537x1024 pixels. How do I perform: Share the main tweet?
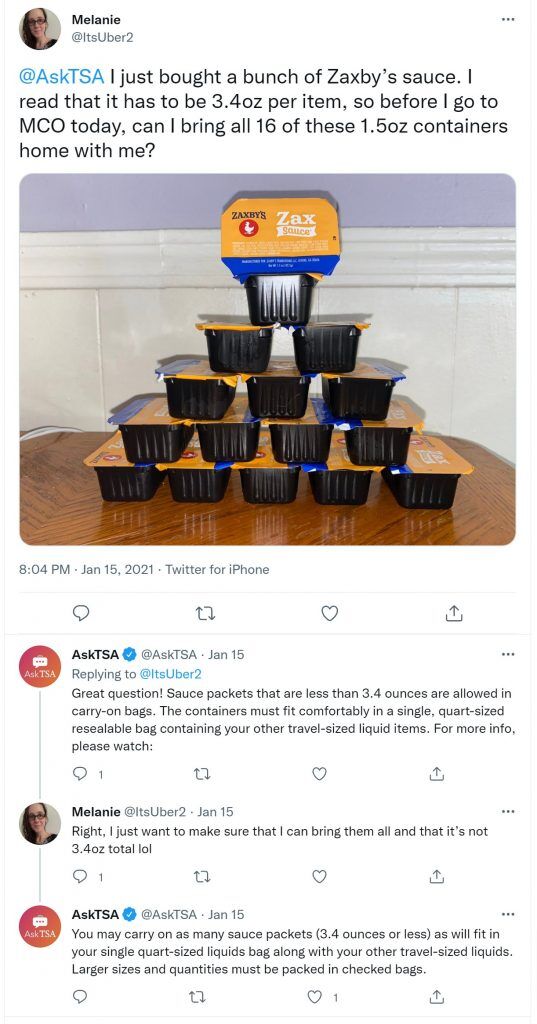pyautogui.click(x=454, y=613)
